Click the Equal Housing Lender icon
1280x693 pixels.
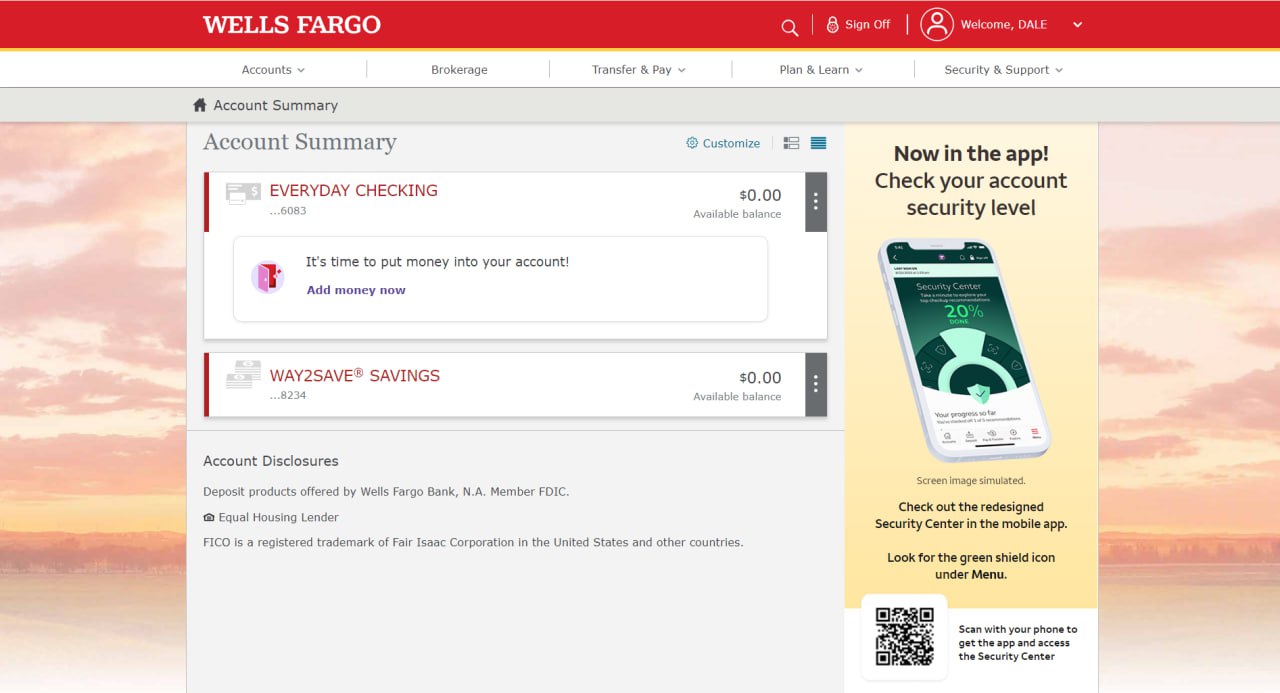(x=209, y=517)
